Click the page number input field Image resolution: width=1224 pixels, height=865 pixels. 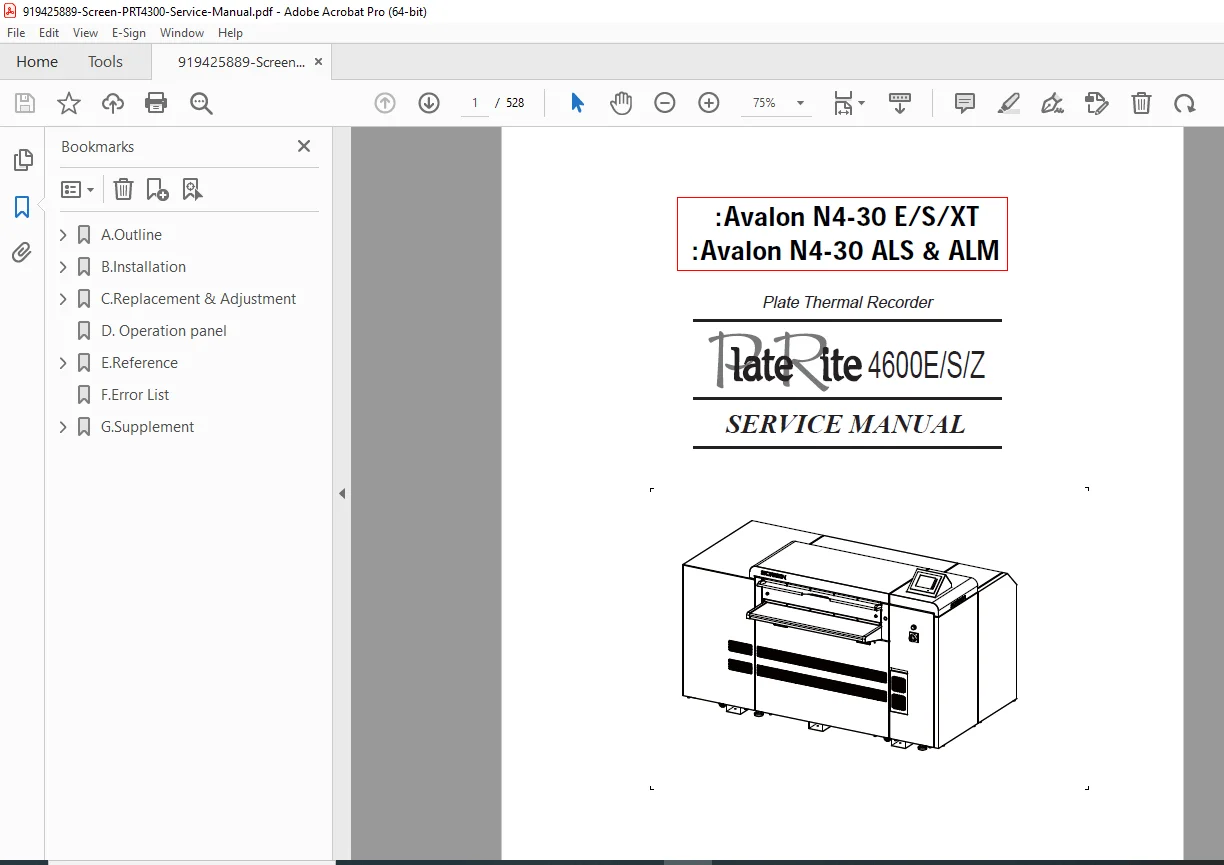click(x=475, y=103)
